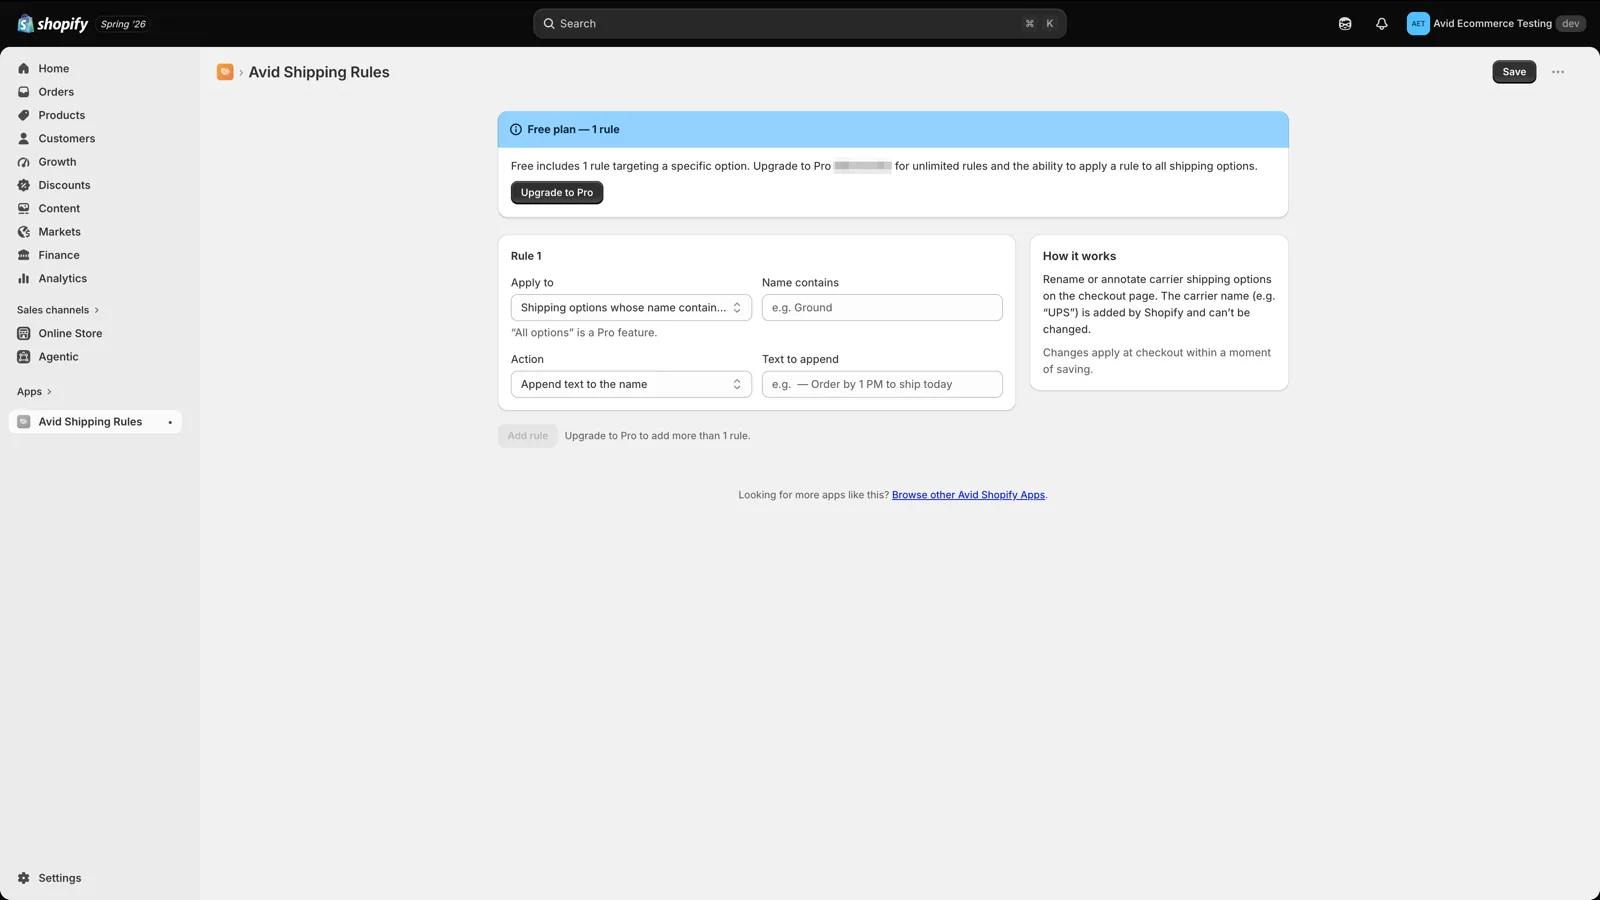Open Orders page
The width and height of the screenshot is (1600, 900).
pyautogui.click(x=95, y=92)
